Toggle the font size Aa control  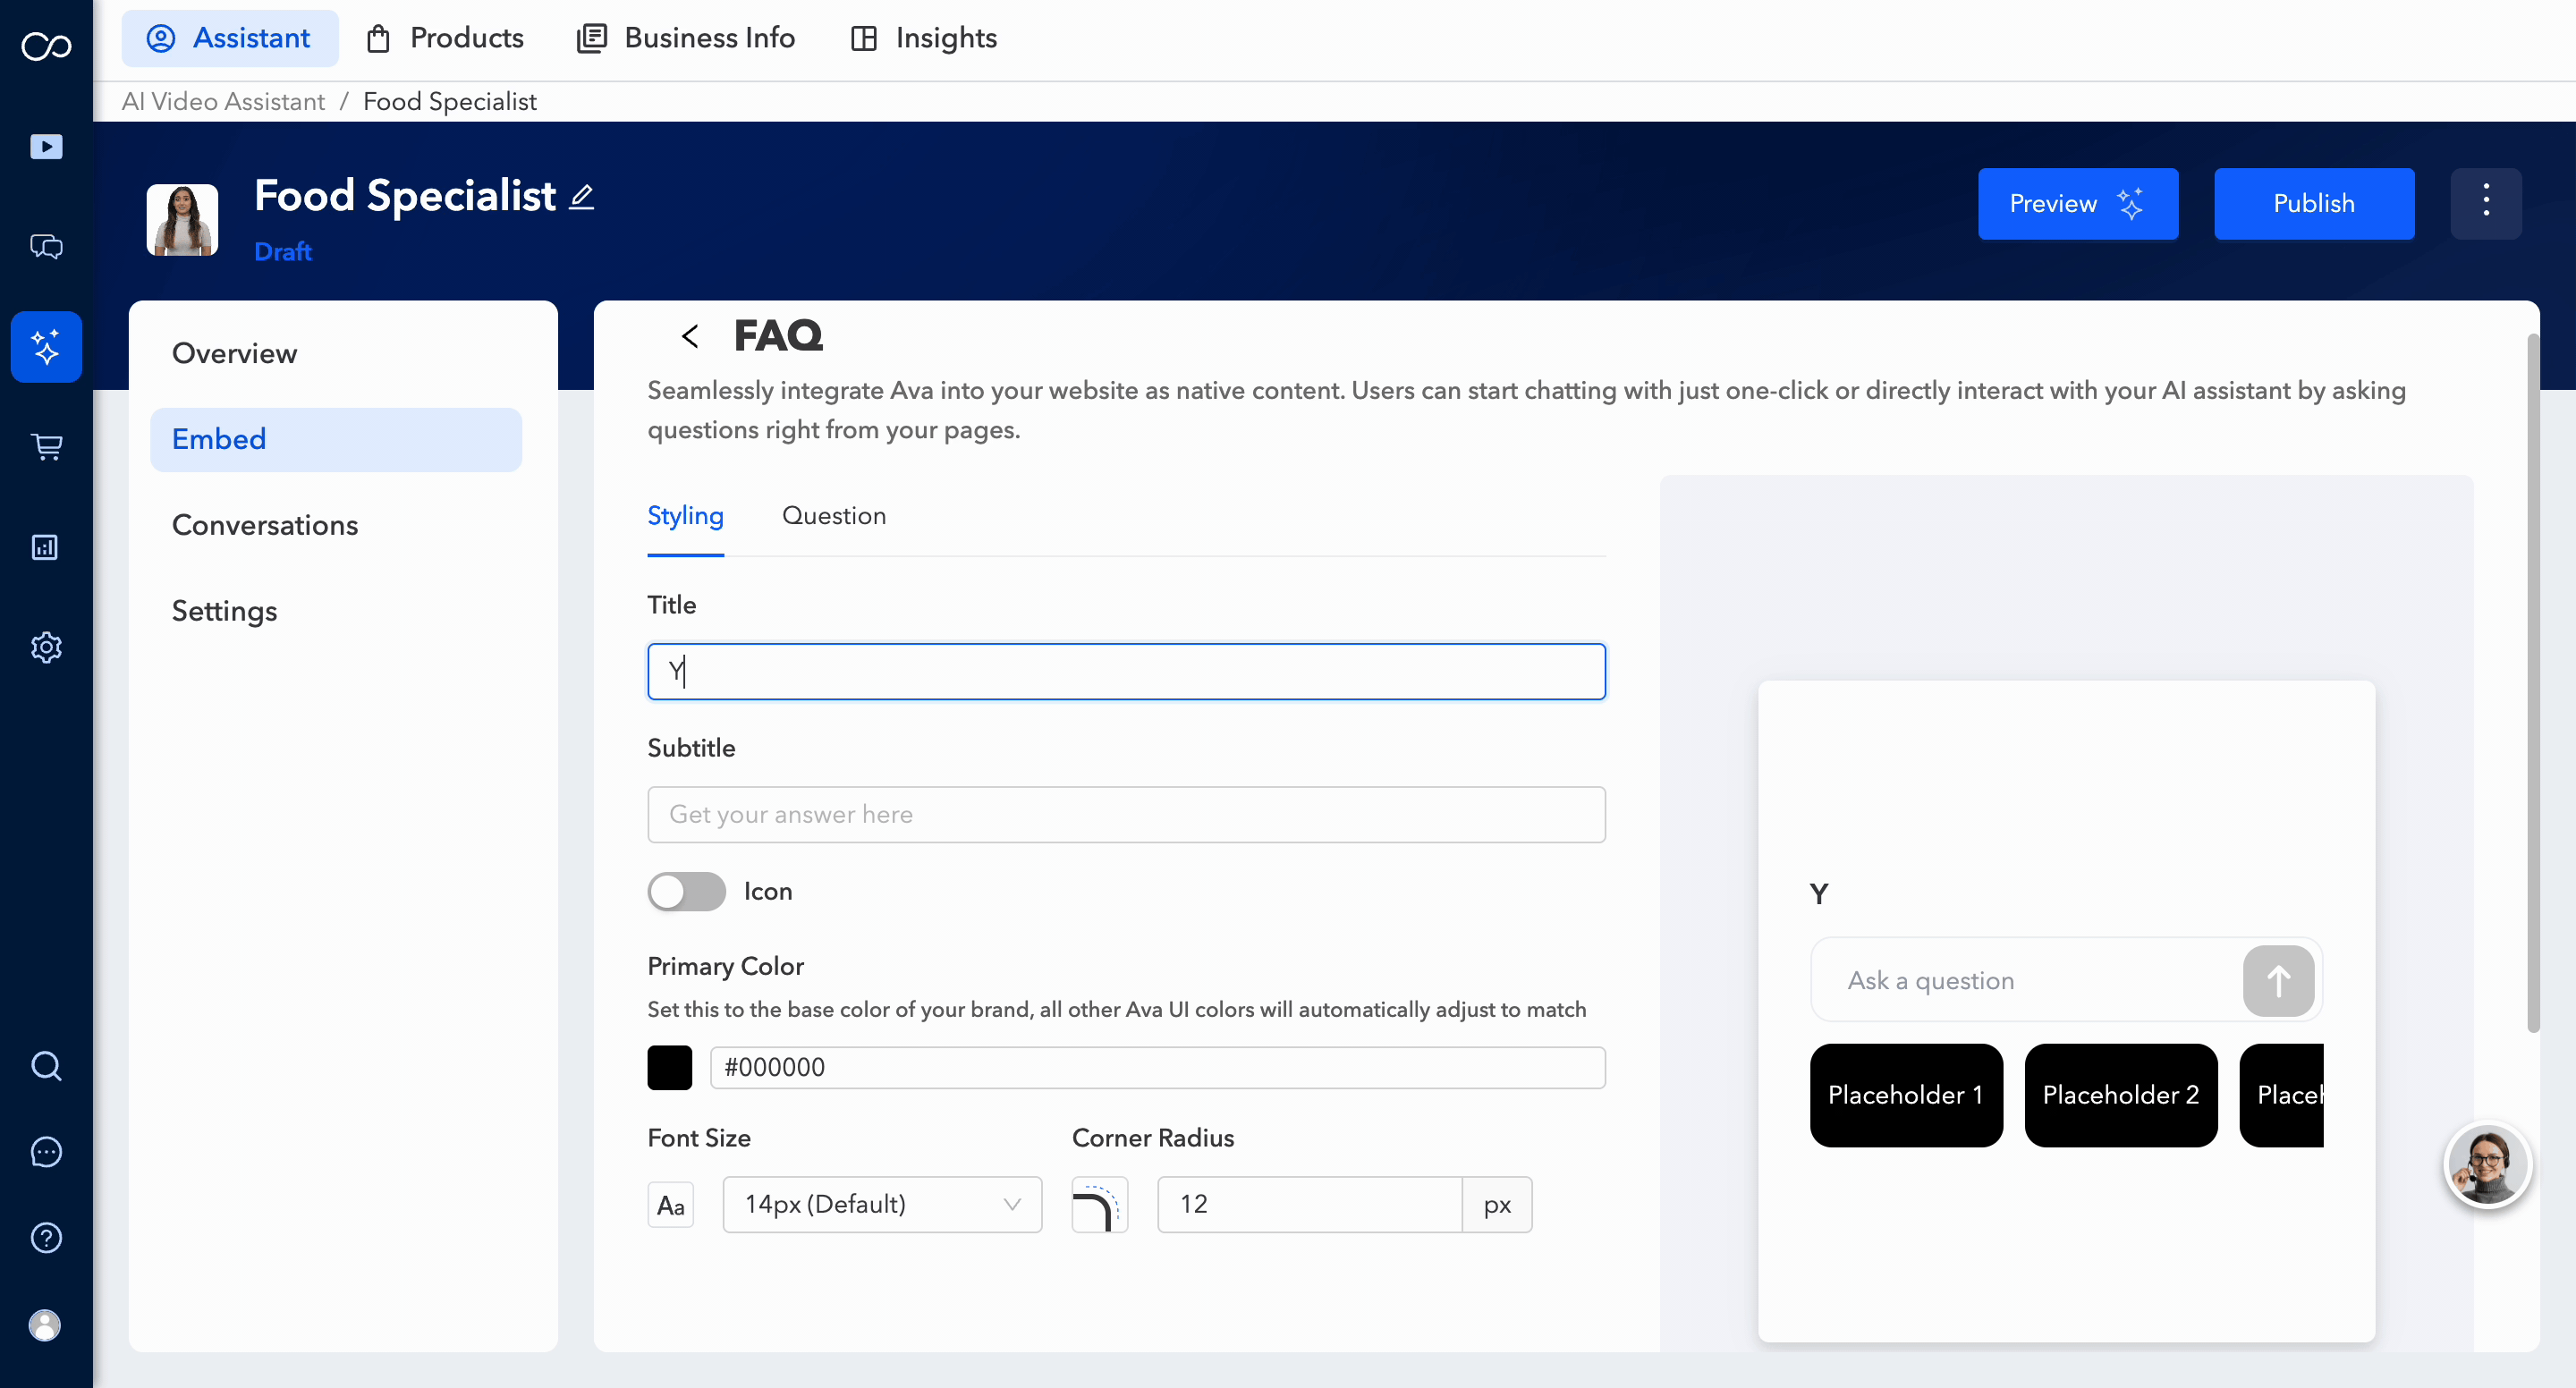click(671, 1204)
